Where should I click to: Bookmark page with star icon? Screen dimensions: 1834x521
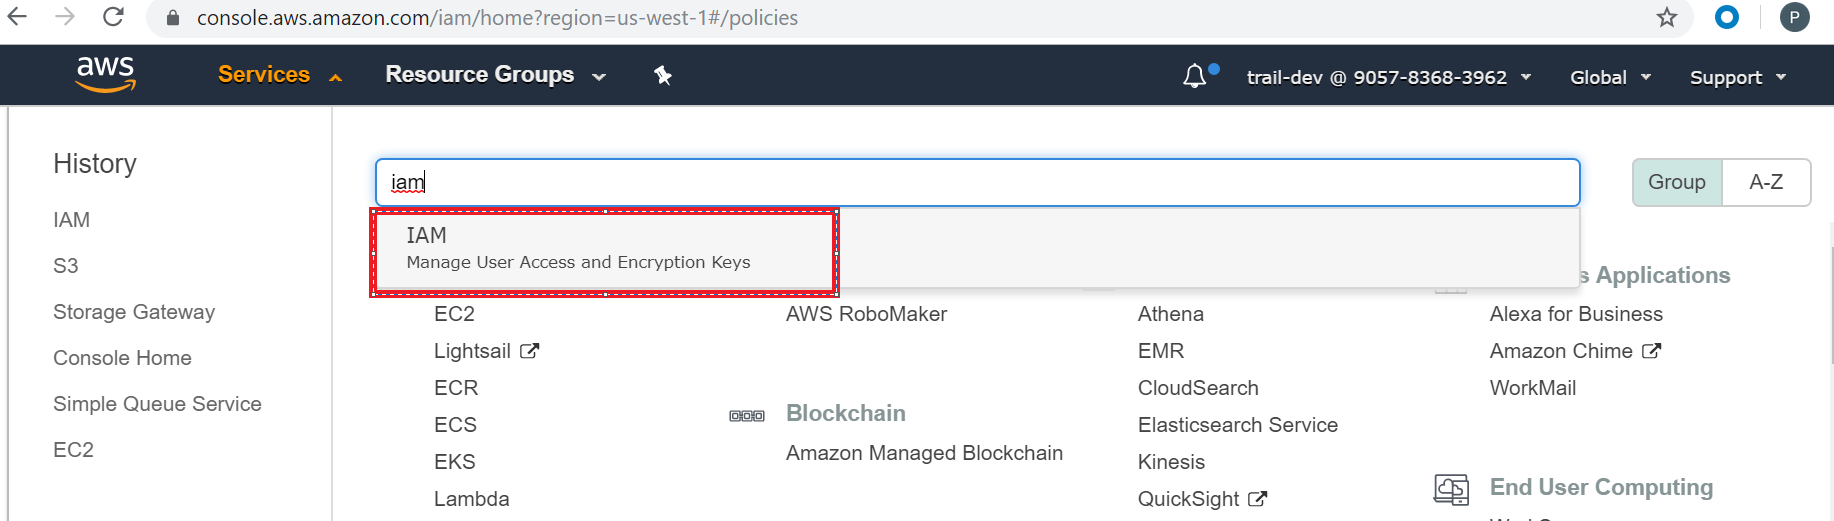1666,18
